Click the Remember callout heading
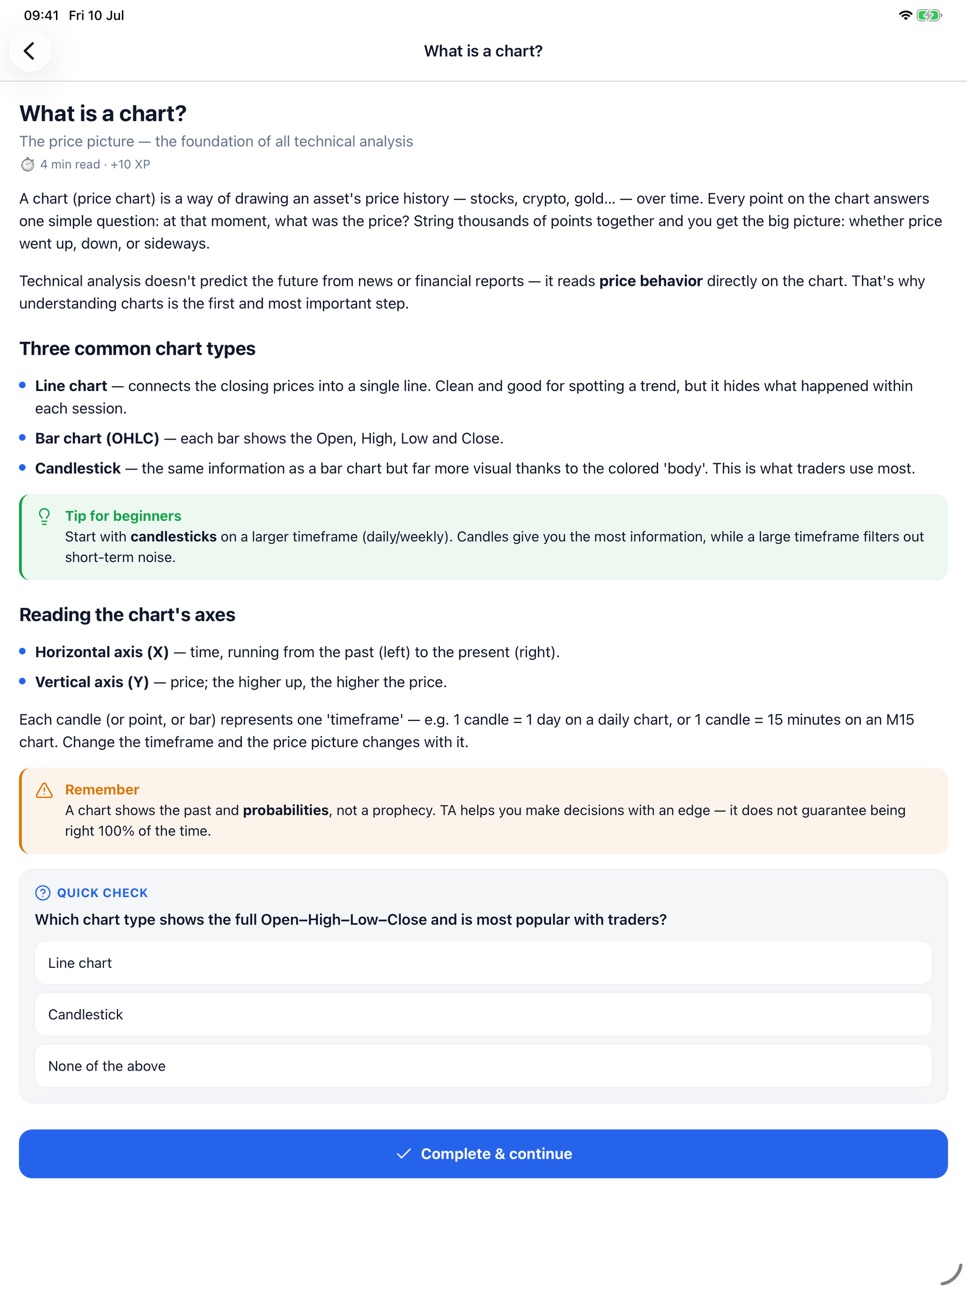Viewport: 967px width, 1290px height. point(102,790)
